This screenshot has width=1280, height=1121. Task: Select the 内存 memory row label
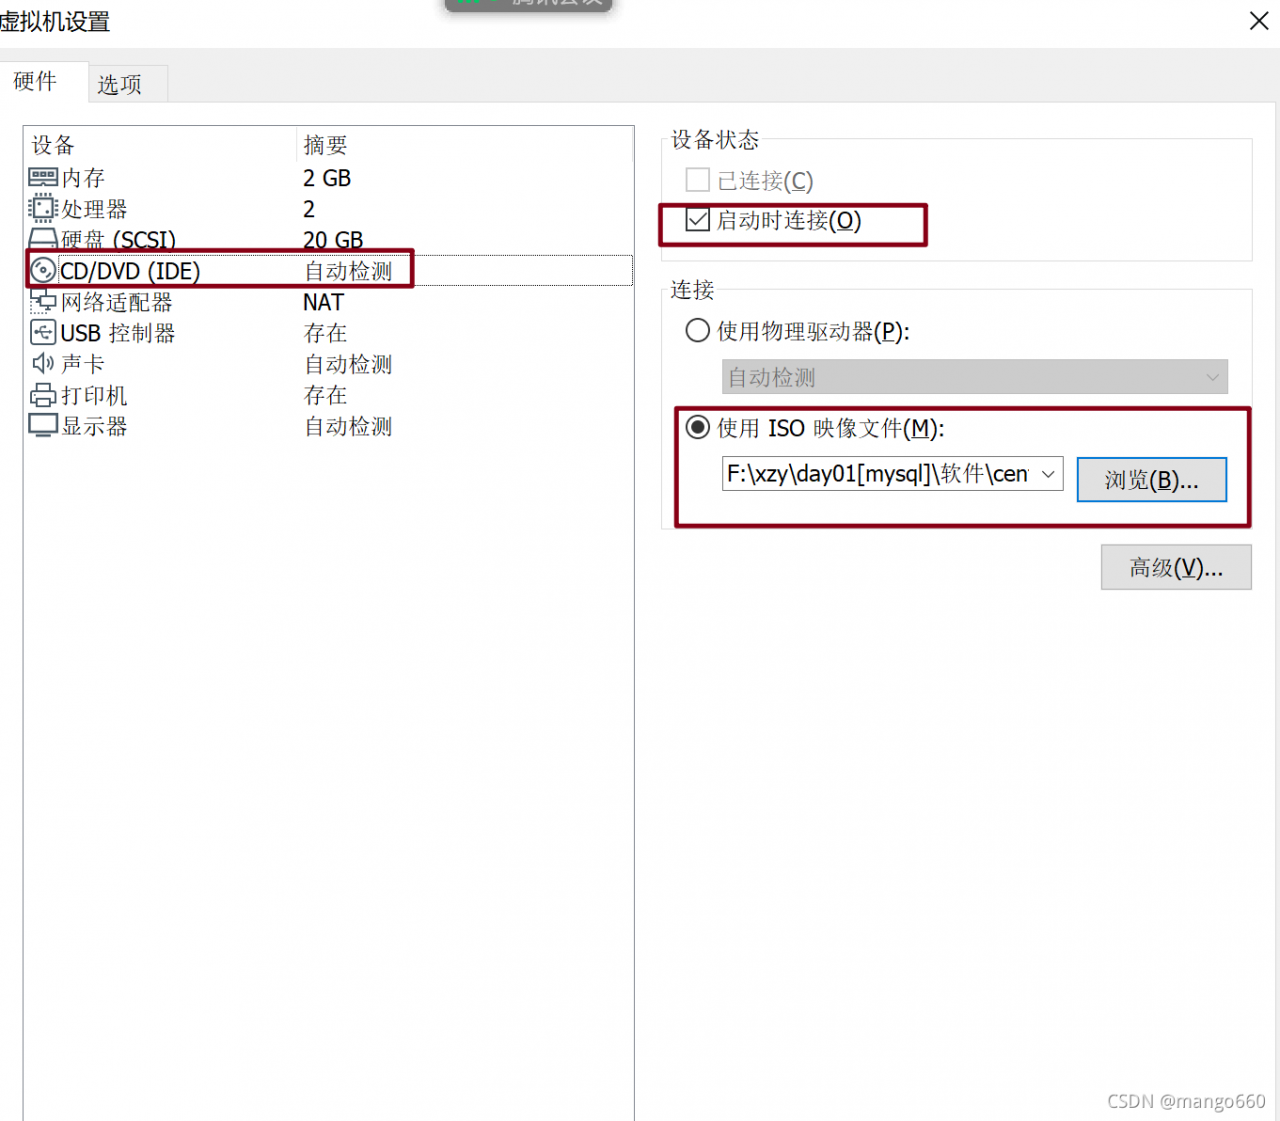[x=83, y=178]
